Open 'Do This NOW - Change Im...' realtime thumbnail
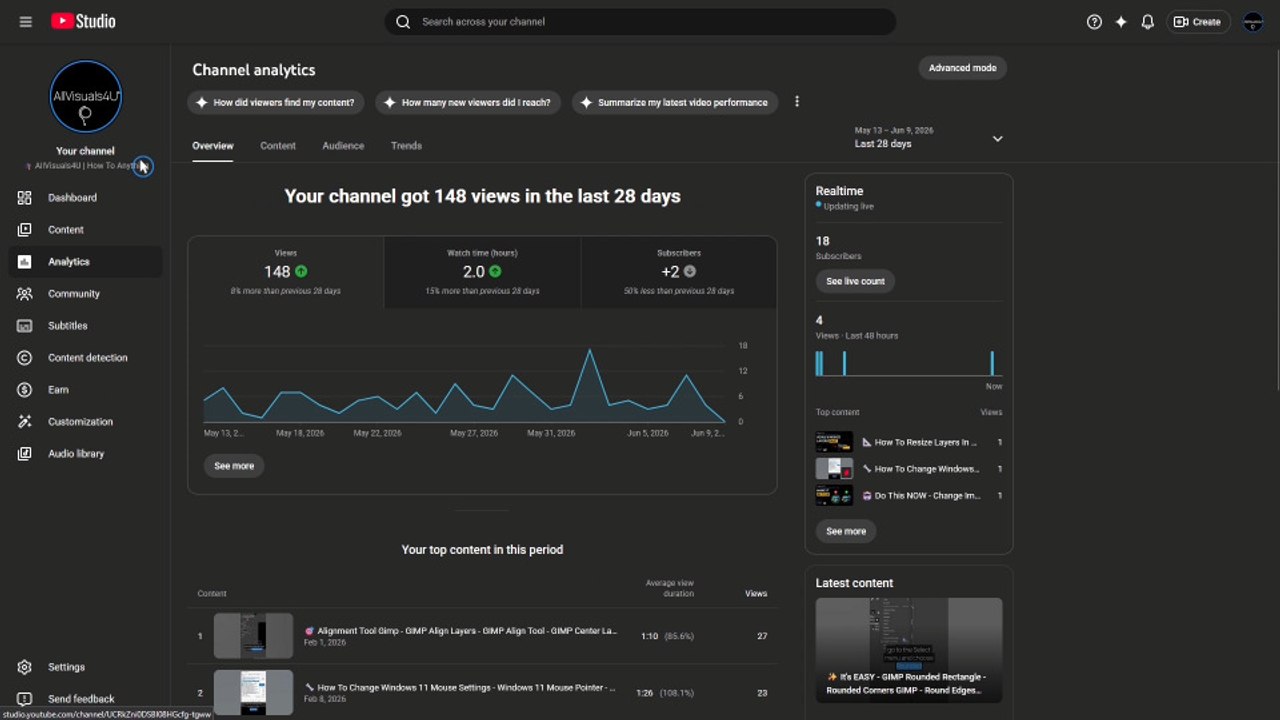The height and width of the screenshot is (720, 1280). click(x=834, y=495)
